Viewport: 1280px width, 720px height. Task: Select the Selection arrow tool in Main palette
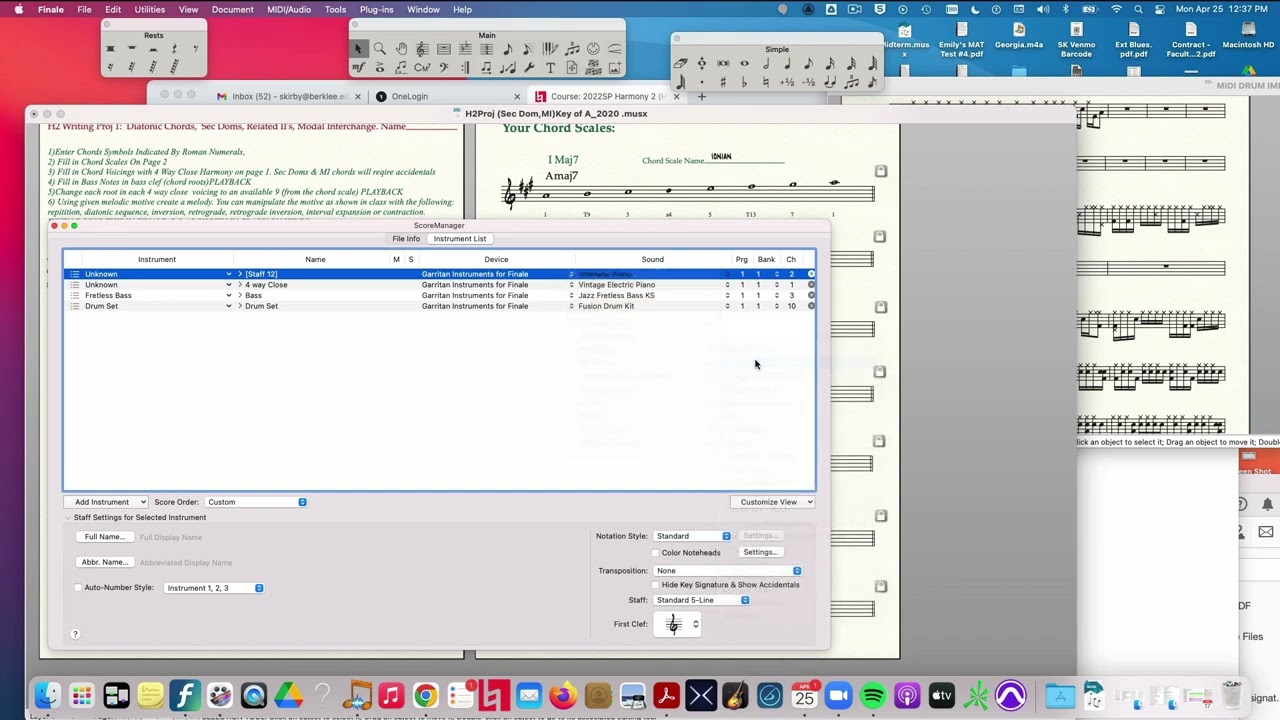(358, 49)
